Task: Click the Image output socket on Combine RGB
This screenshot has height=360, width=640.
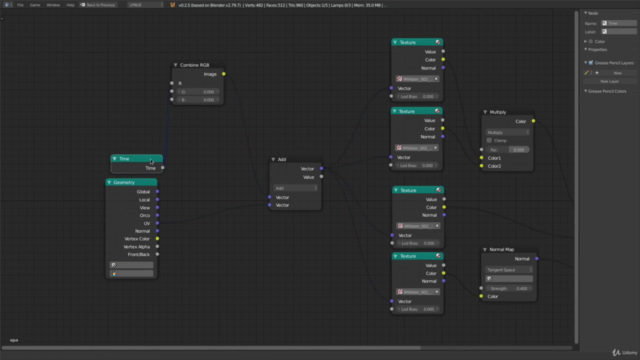Action: point(224,74)
